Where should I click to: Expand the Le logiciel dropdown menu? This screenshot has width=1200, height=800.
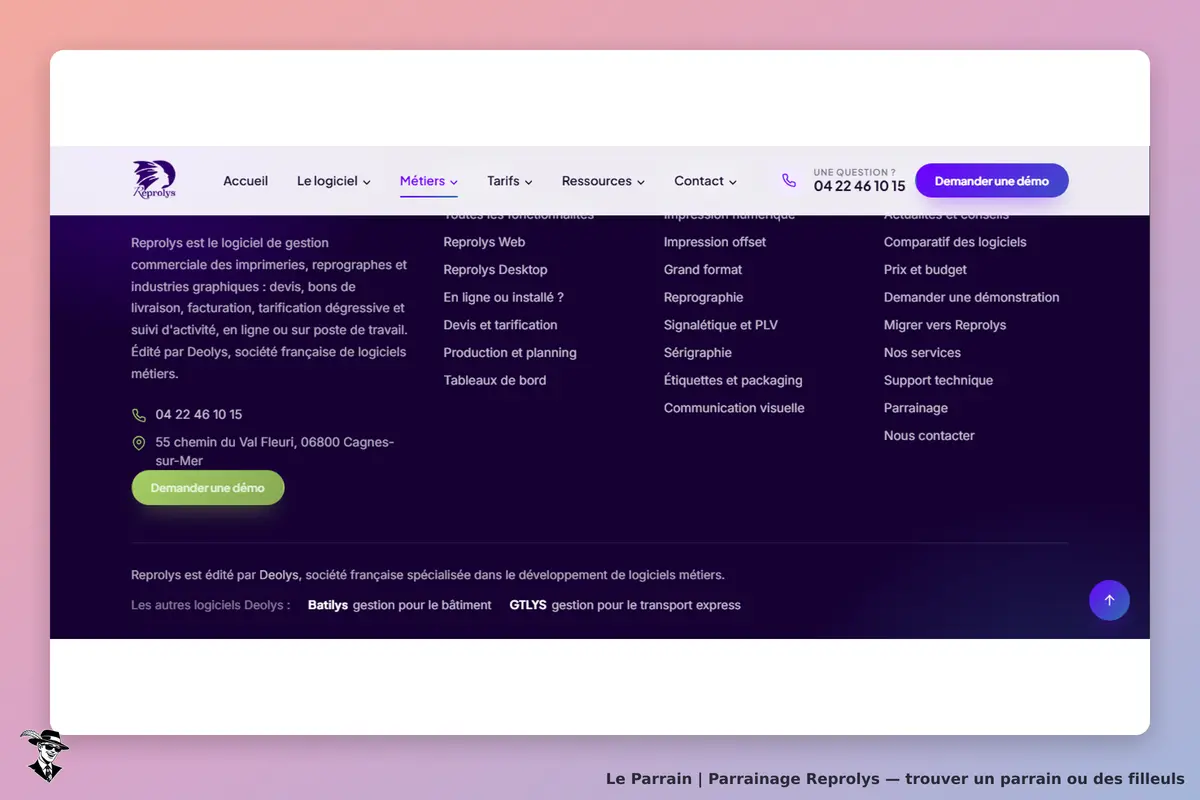click(x=334, y=181)
